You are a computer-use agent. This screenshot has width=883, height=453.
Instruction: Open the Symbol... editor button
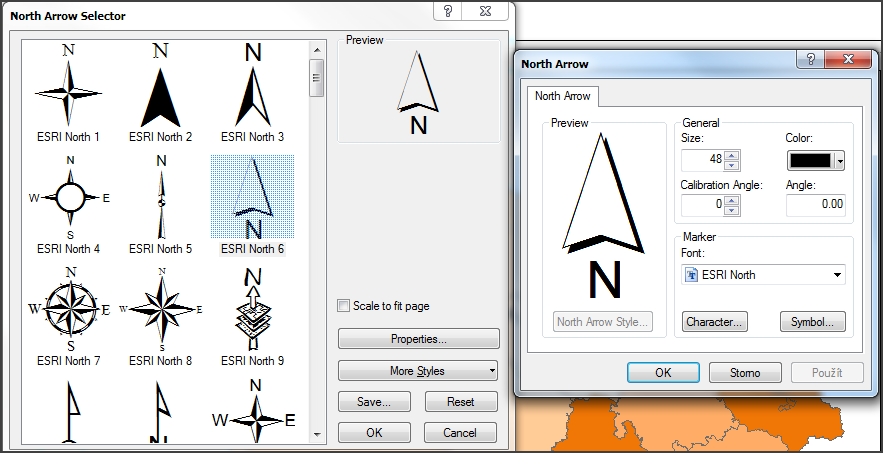point(813,322)
